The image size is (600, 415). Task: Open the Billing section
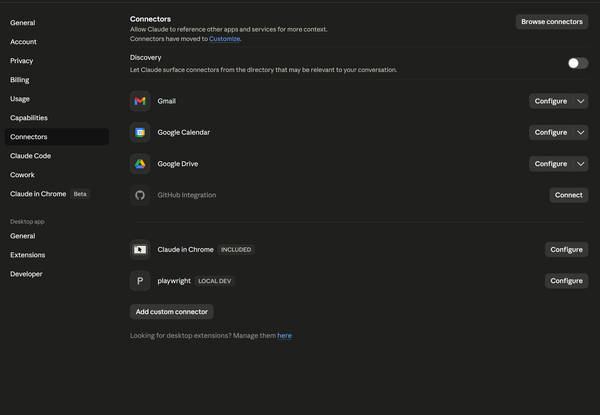pos(57,80)
